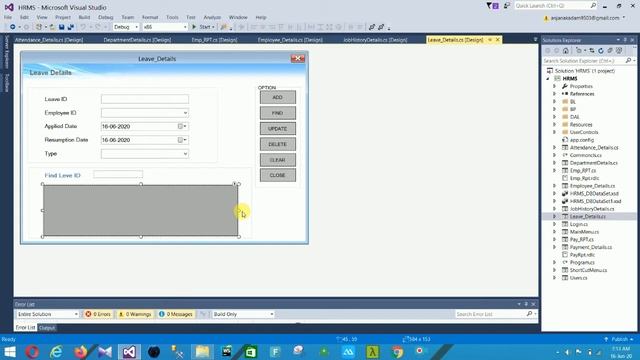Click the Publish status bar button
640x360 pixels.
pyautogui.click(x=619, y=339)
